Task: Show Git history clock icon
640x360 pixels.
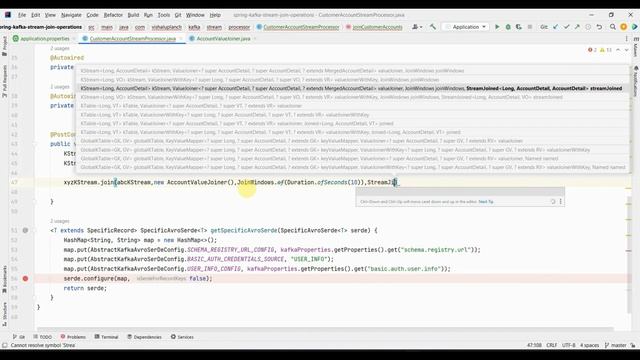Action: pyautogui.click(x=588, y=27)
